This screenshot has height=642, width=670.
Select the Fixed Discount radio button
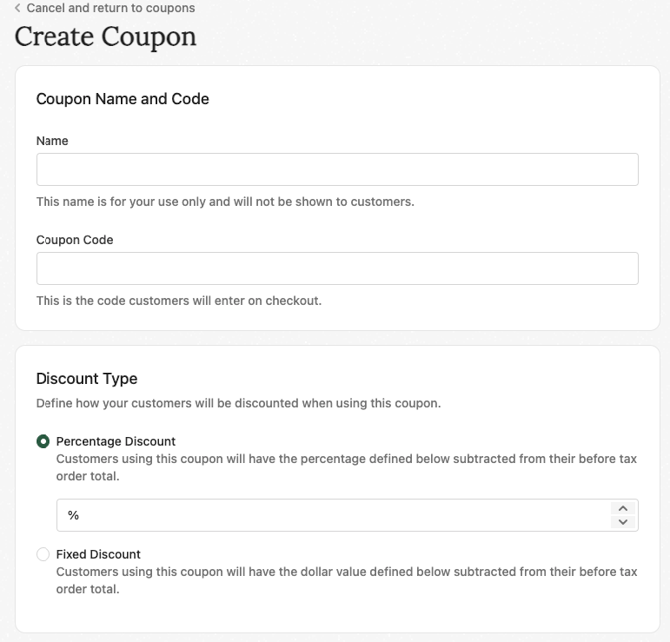tap(43, 554)
